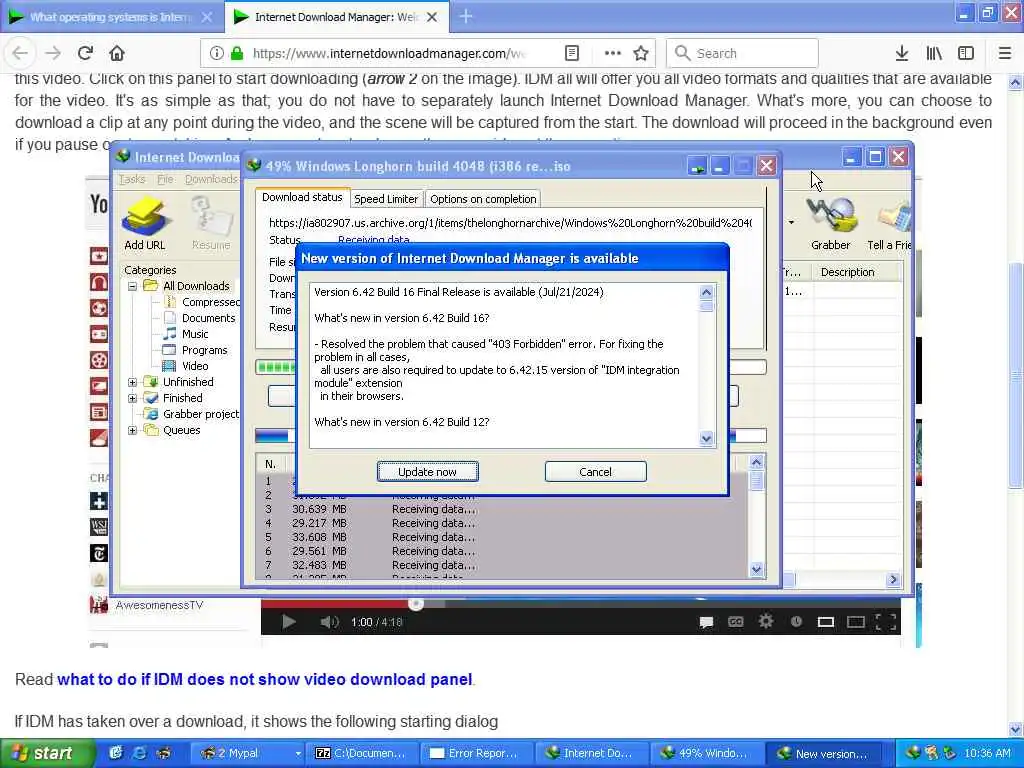Expand the Unfinished category node
The width and height of the screenshot is (1024, 768).
133,382
